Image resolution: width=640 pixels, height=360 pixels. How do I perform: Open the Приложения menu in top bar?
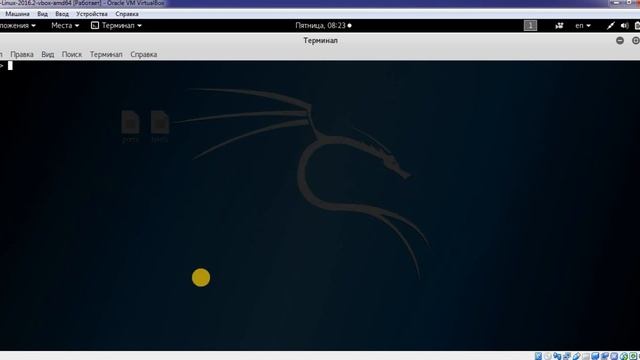click(18, 25)
